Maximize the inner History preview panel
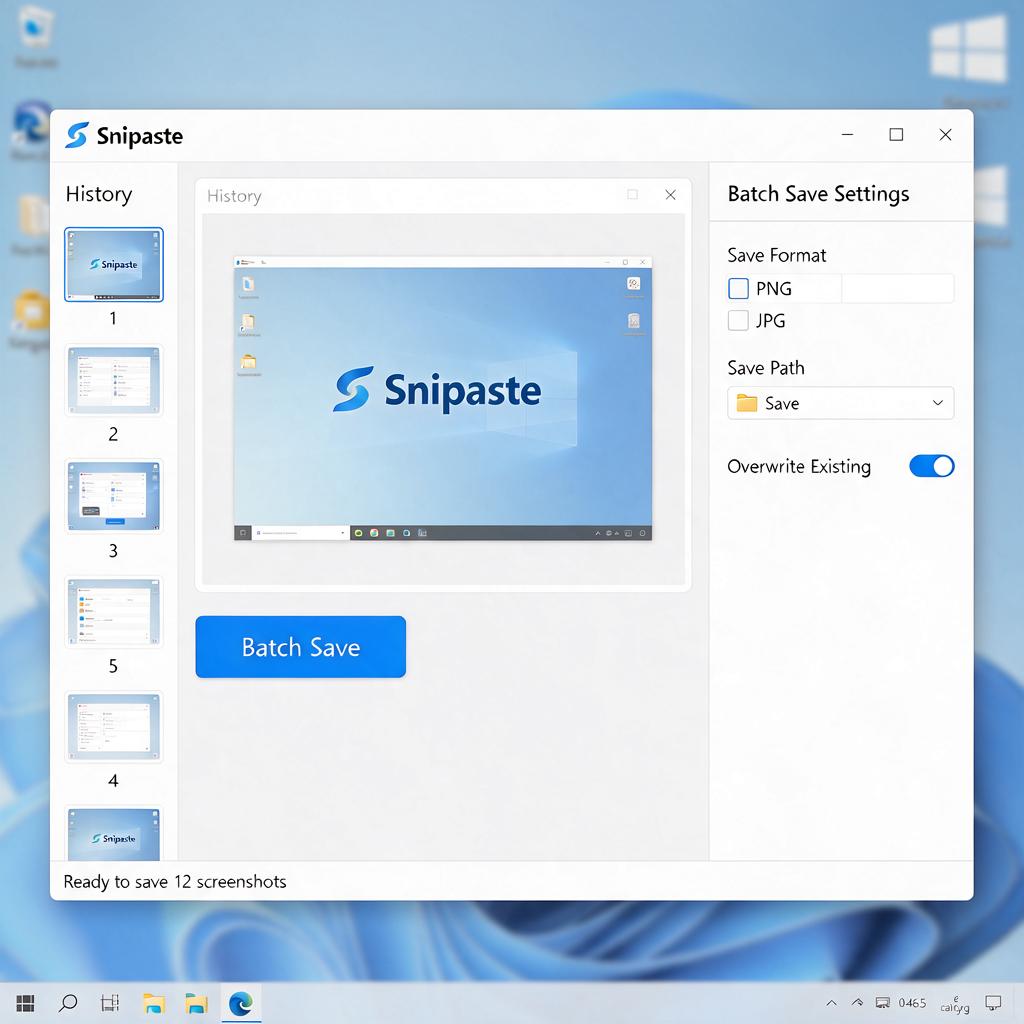 [632, 195]
